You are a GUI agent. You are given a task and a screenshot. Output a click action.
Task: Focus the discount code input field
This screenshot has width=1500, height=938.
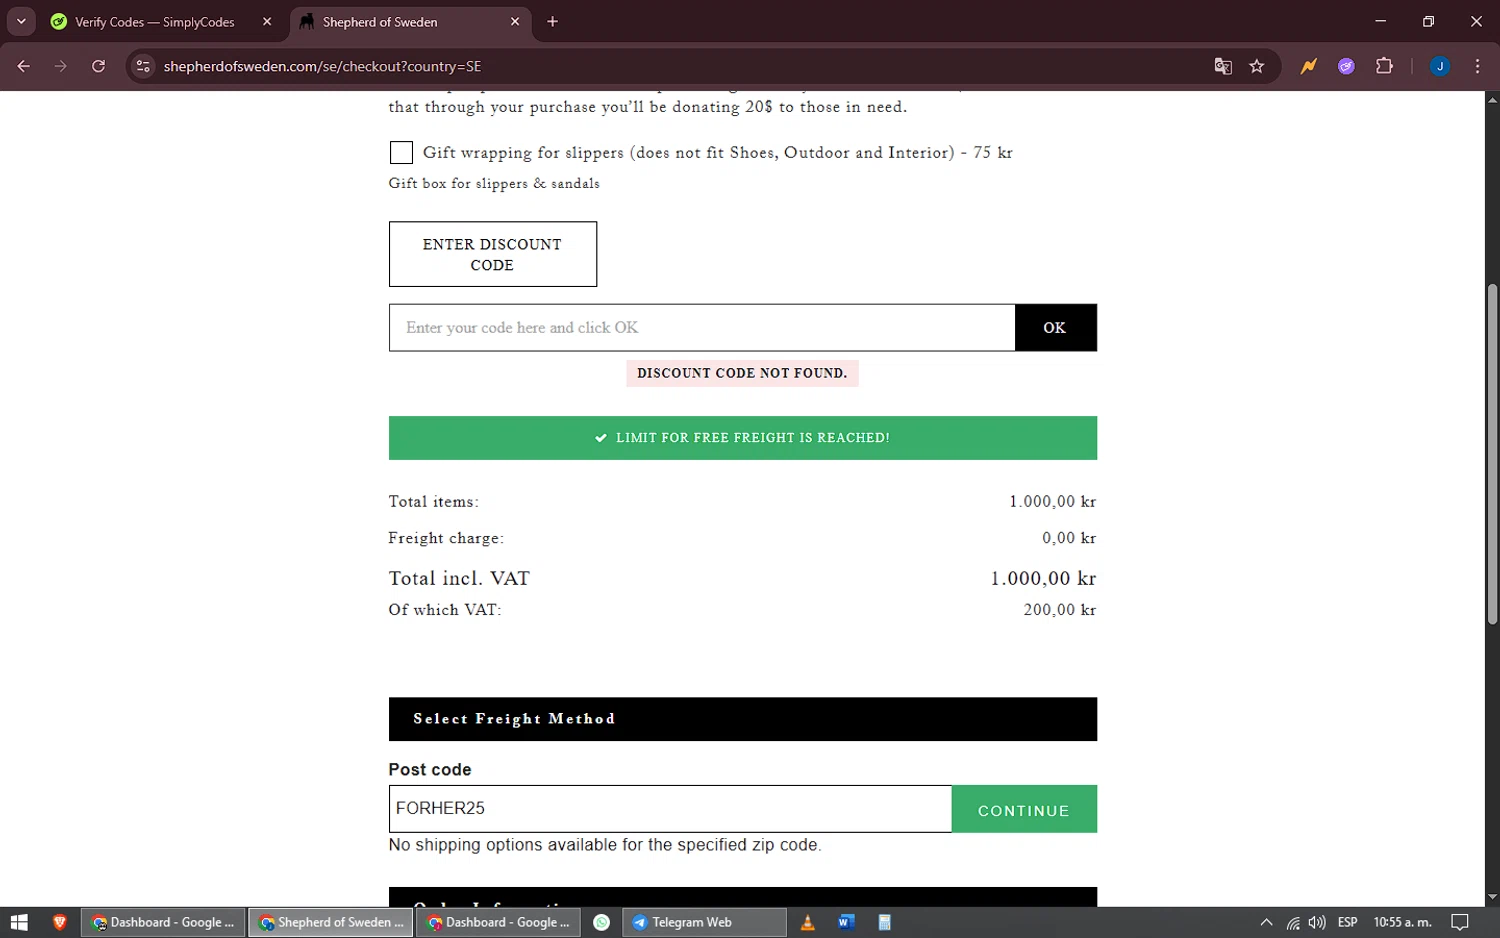coord(702,328)
